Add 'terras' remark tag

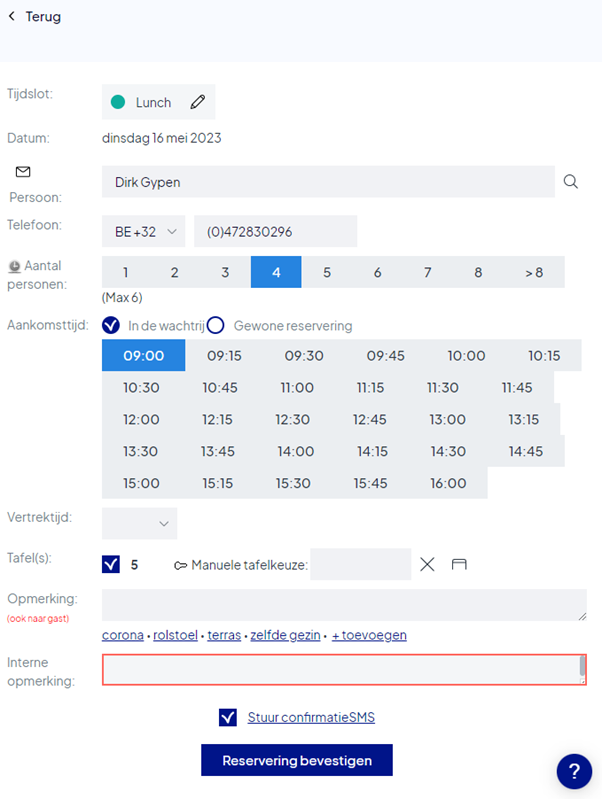pos(224,635)
